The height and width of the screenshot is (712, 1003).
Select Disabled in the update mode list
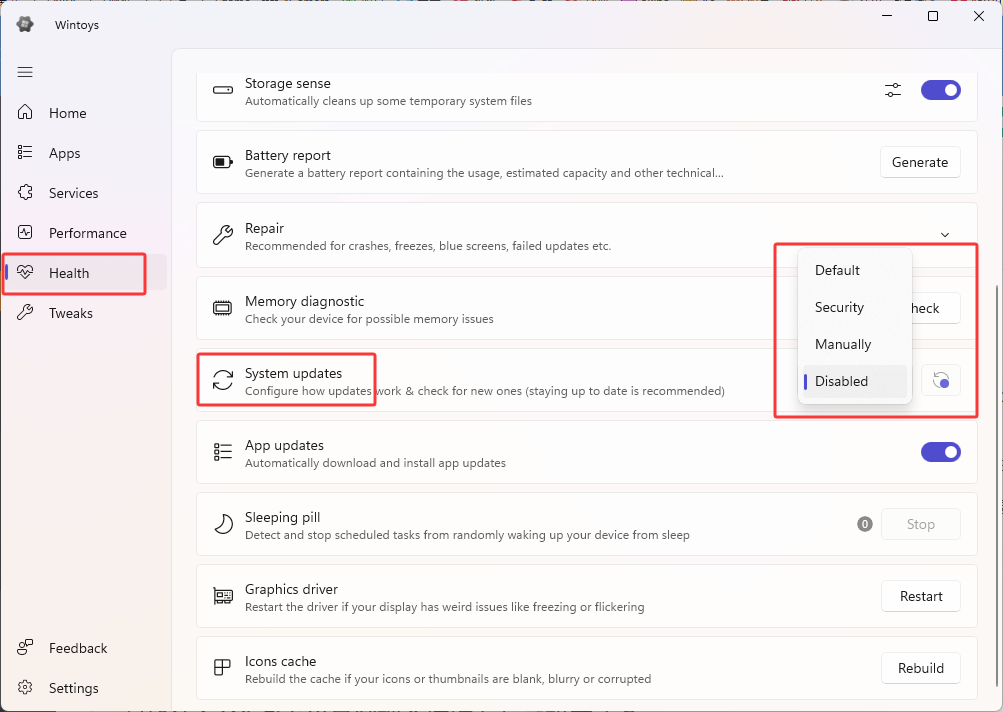click(841, 381)
